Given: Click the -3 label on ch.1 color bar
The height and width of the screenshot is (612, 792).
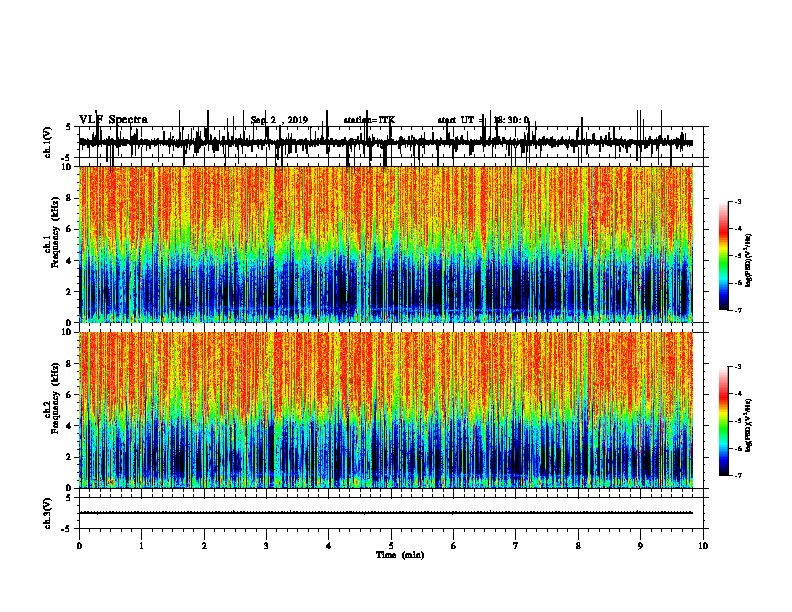Looking at the screenshot, I should click(x=738, y=201).
